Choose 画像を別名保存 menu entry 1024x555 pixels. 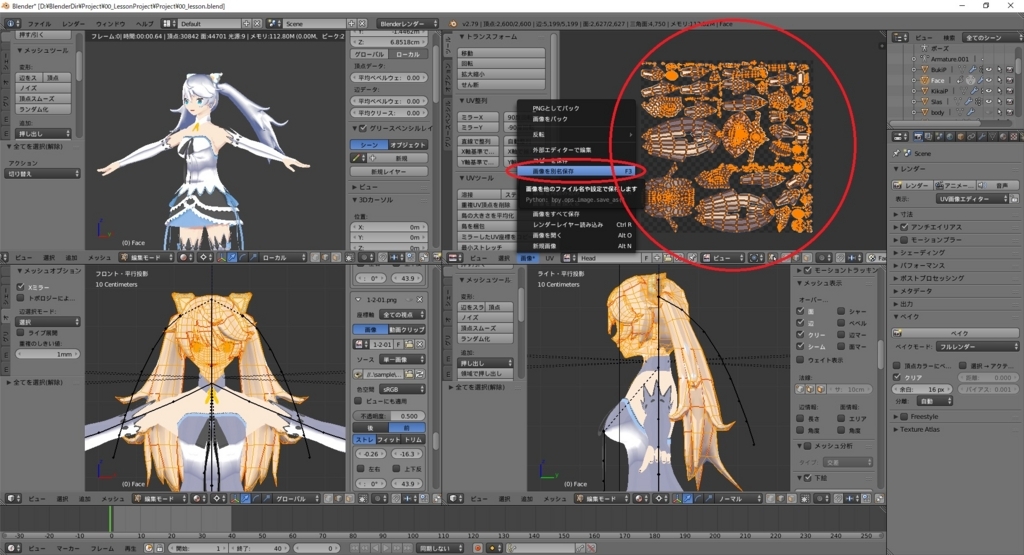pyautogui.click(x=575, y=171)
